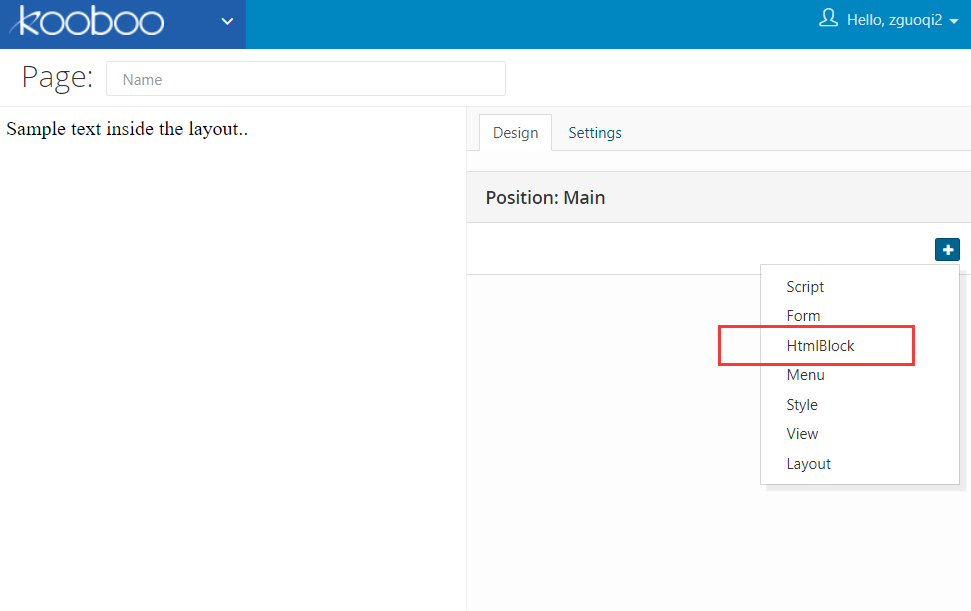Choose HtmlBlock from the add menu
Screen dimensions: 971x611
pyautogui.click(x=860, y=345)
